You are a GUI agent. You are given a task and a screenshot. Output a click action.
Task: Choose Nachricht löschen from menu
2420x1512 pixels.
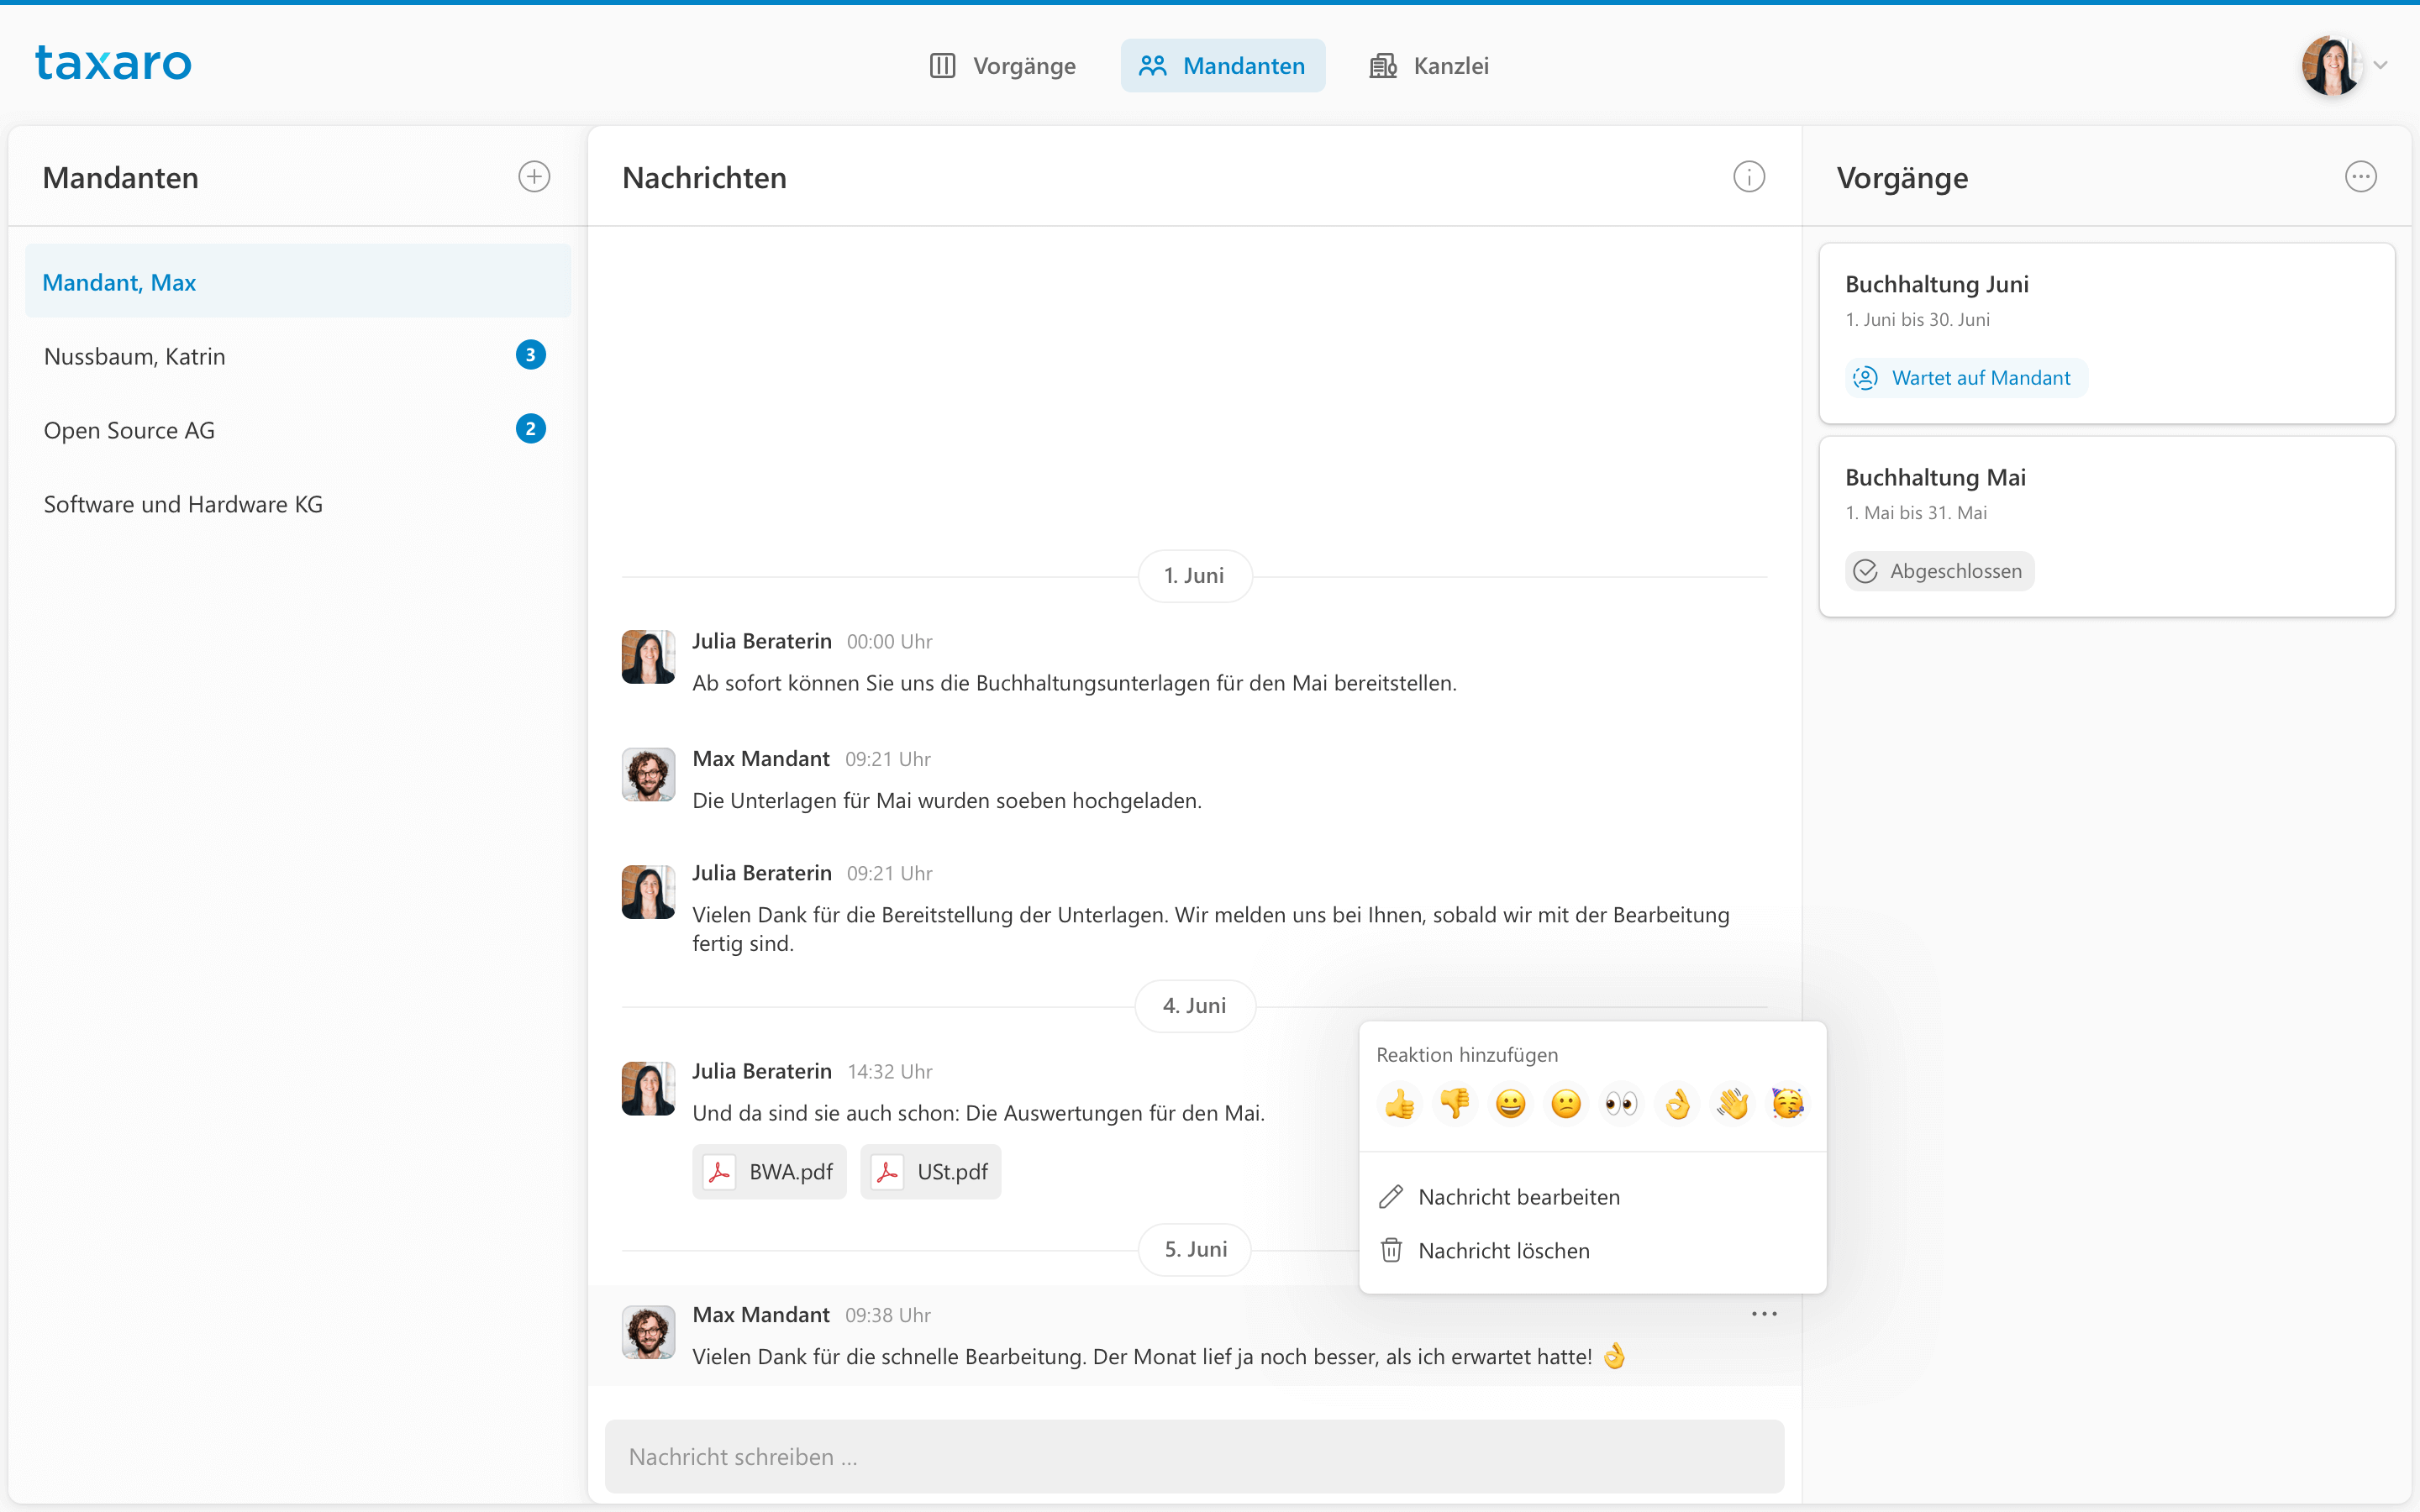1503,1251
